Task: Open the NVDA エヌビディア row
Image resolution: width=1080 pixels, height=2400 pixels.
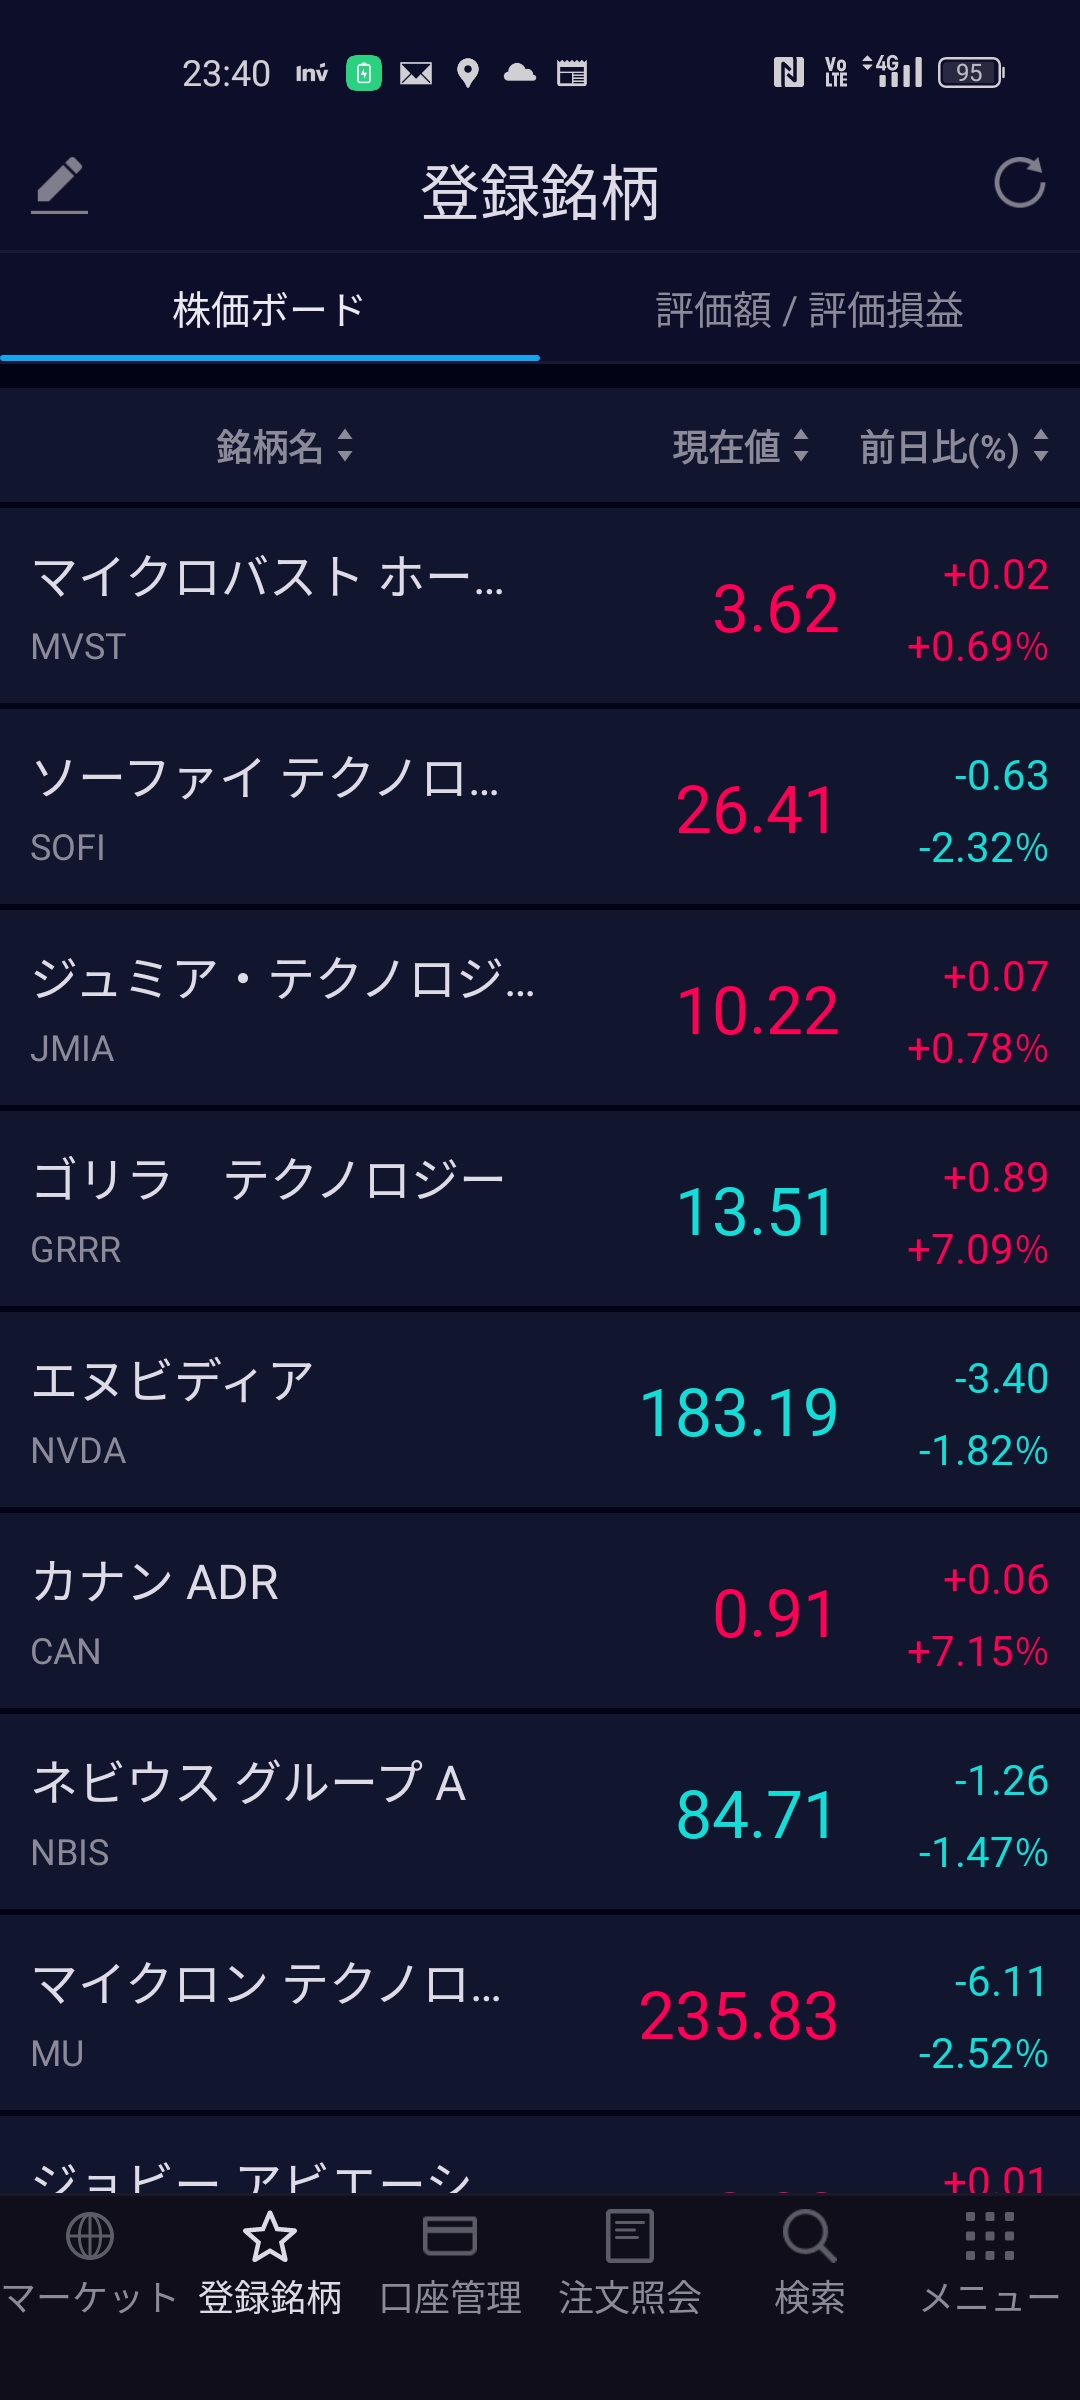Action: [540, 1412]
